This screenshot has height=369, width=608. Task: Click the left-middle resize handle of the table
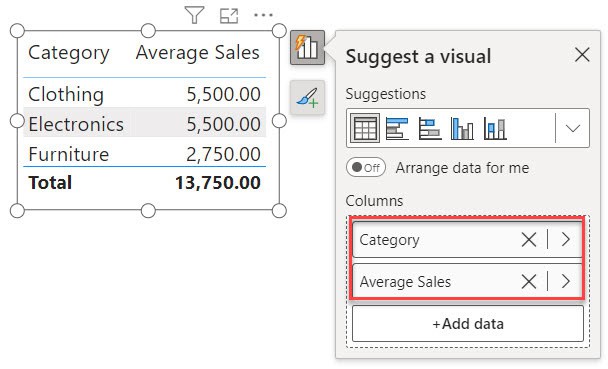[17, 121]
